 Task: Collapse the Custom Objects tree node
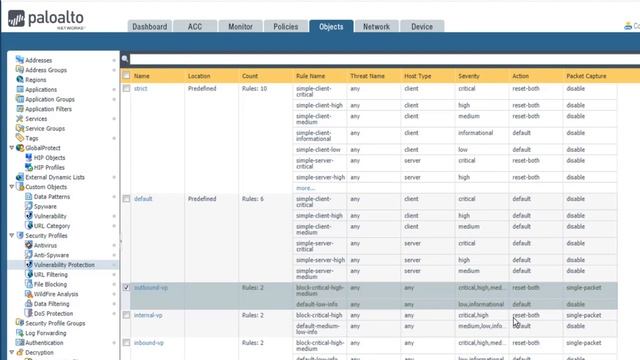coord(12,187)
